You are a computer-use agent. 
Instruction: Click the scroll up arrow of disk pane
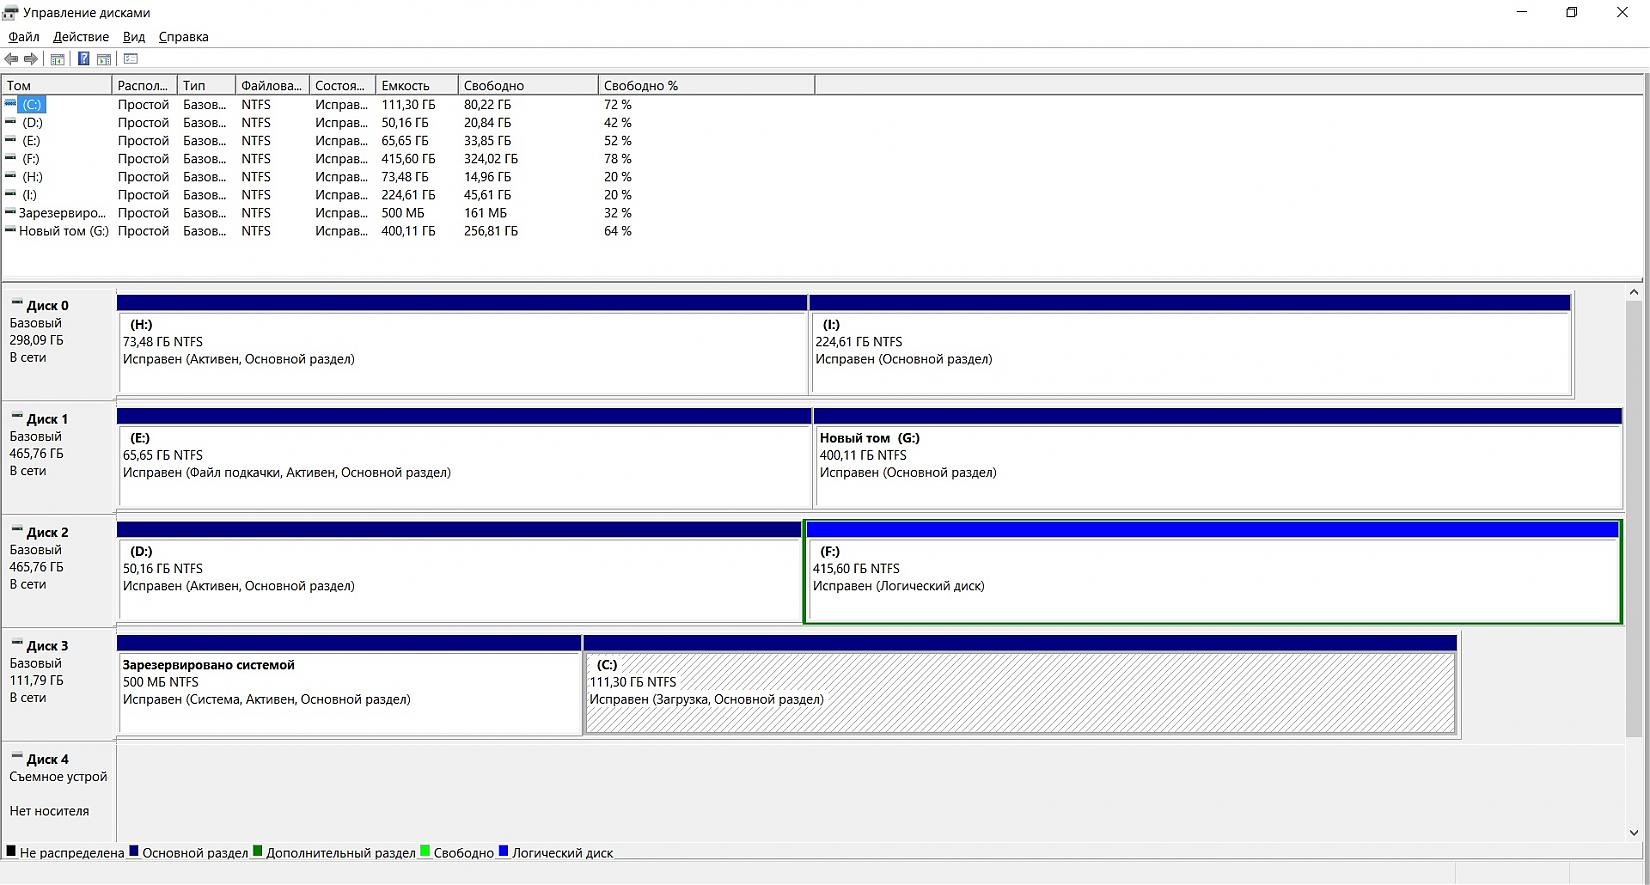pos(1634,292)
